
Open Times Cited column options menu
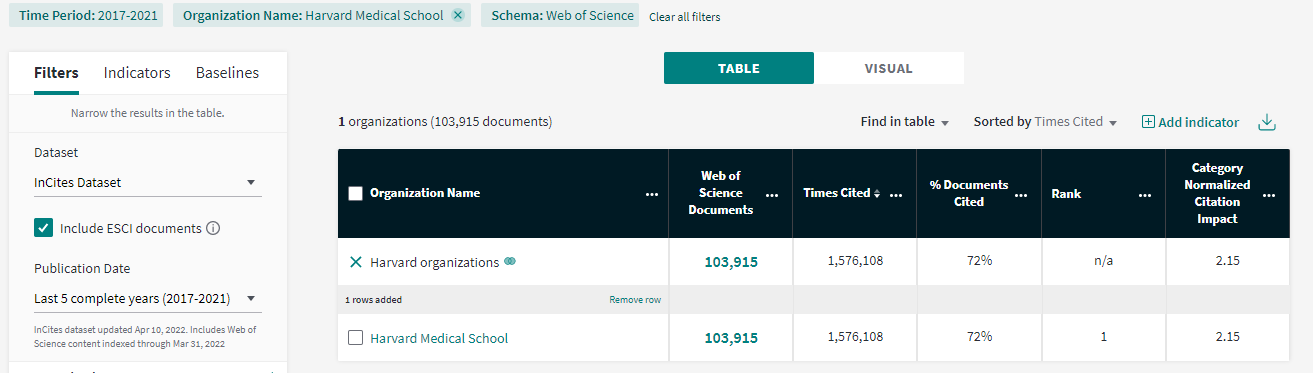[896, 194]
